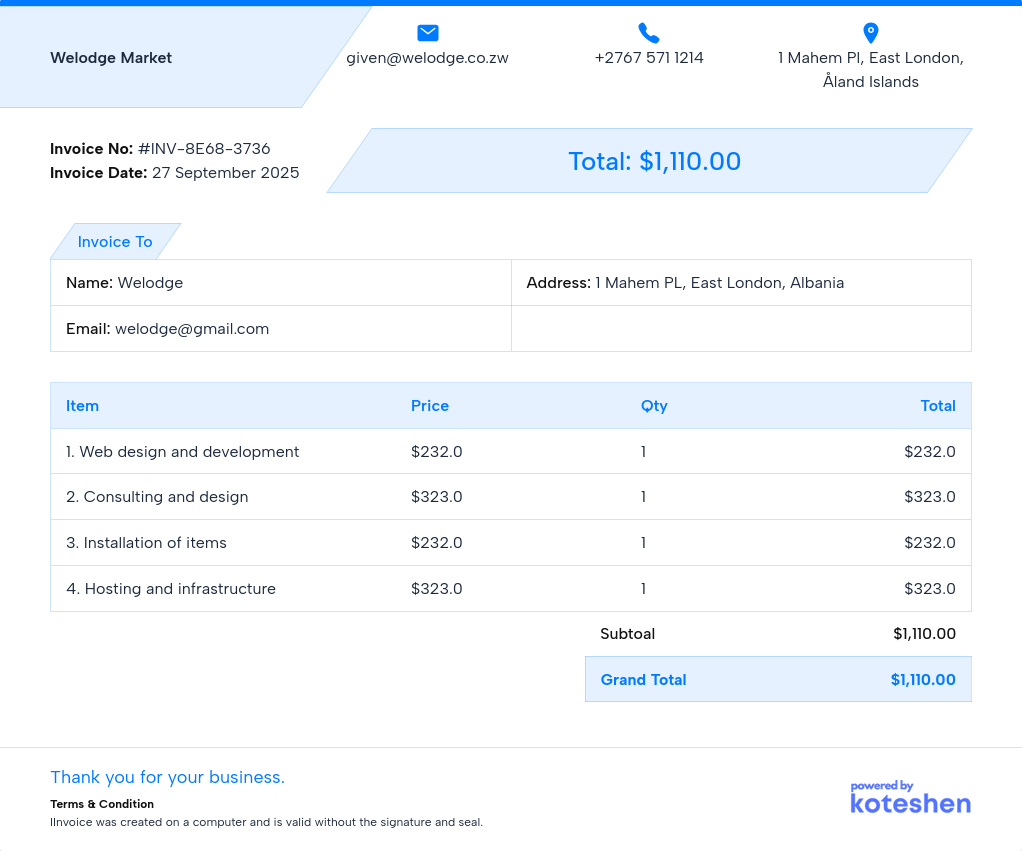Click the Total: $1,110.00 banner

coord(654,161)
